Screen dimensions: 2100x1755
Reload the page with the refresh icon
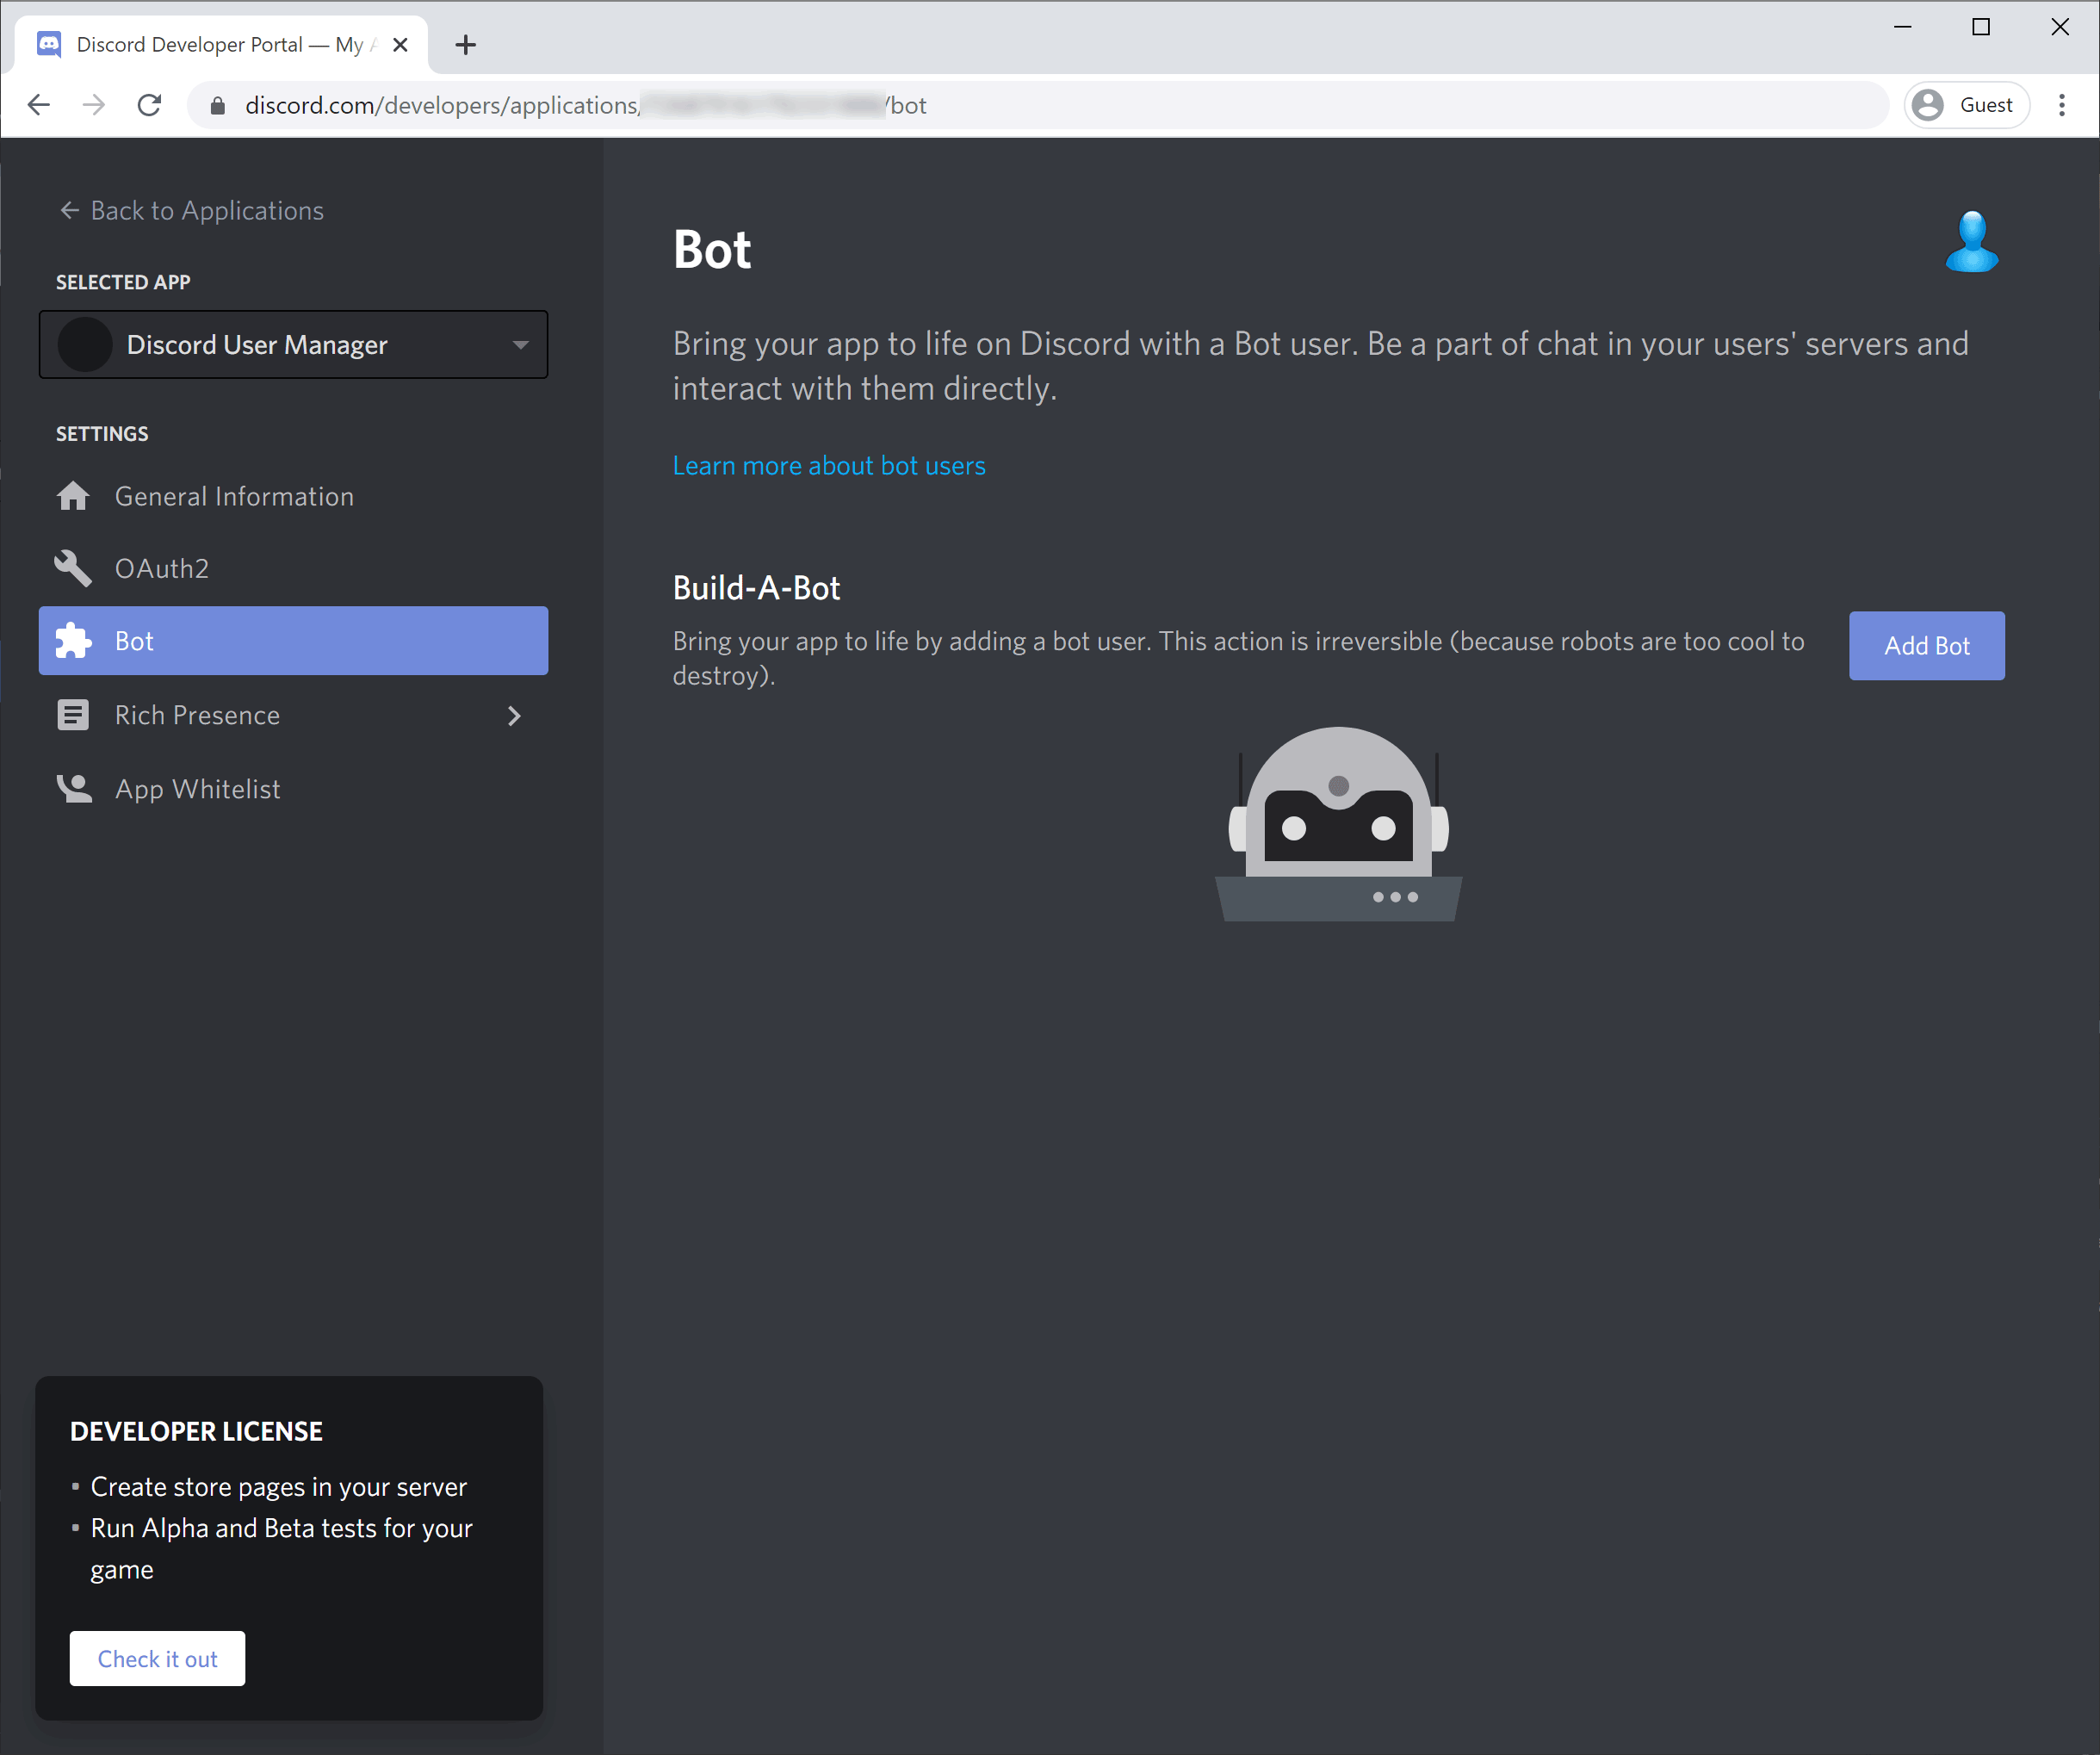pyautogui.click(x=150, y=105)
